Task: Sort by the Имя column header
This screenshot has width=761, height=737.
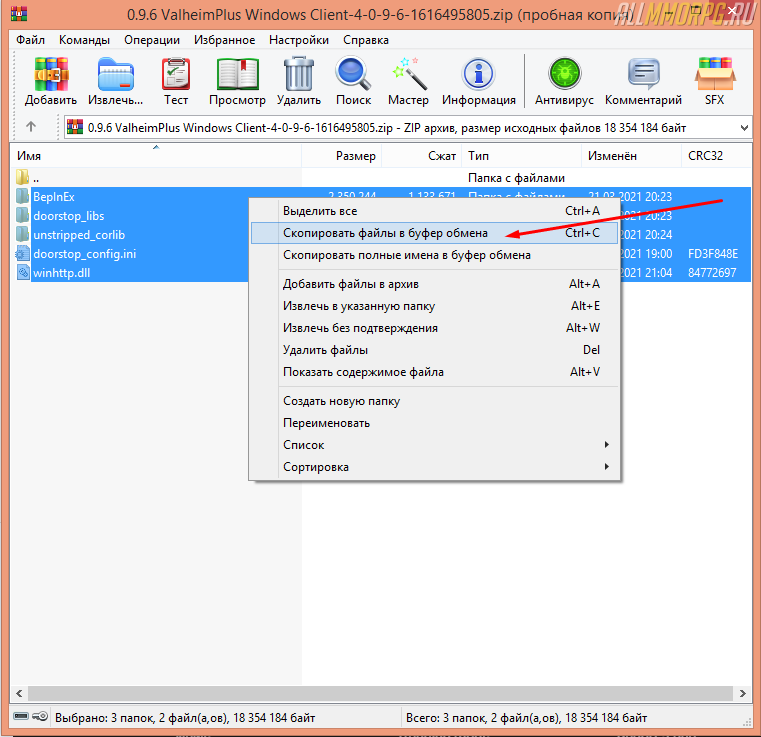Action: coord(156,156)
